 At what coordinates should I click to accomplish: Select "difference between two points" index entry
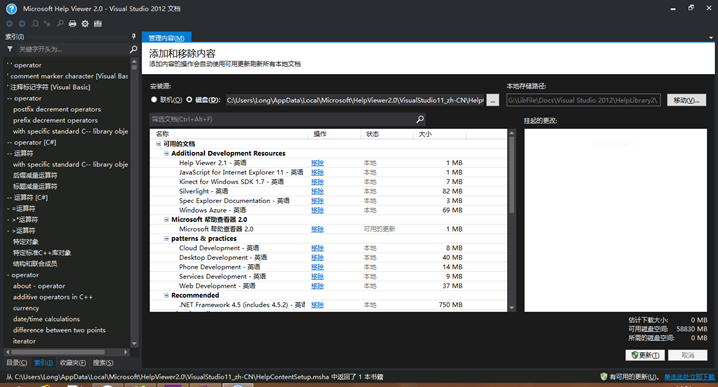click(x=59, y=330)
